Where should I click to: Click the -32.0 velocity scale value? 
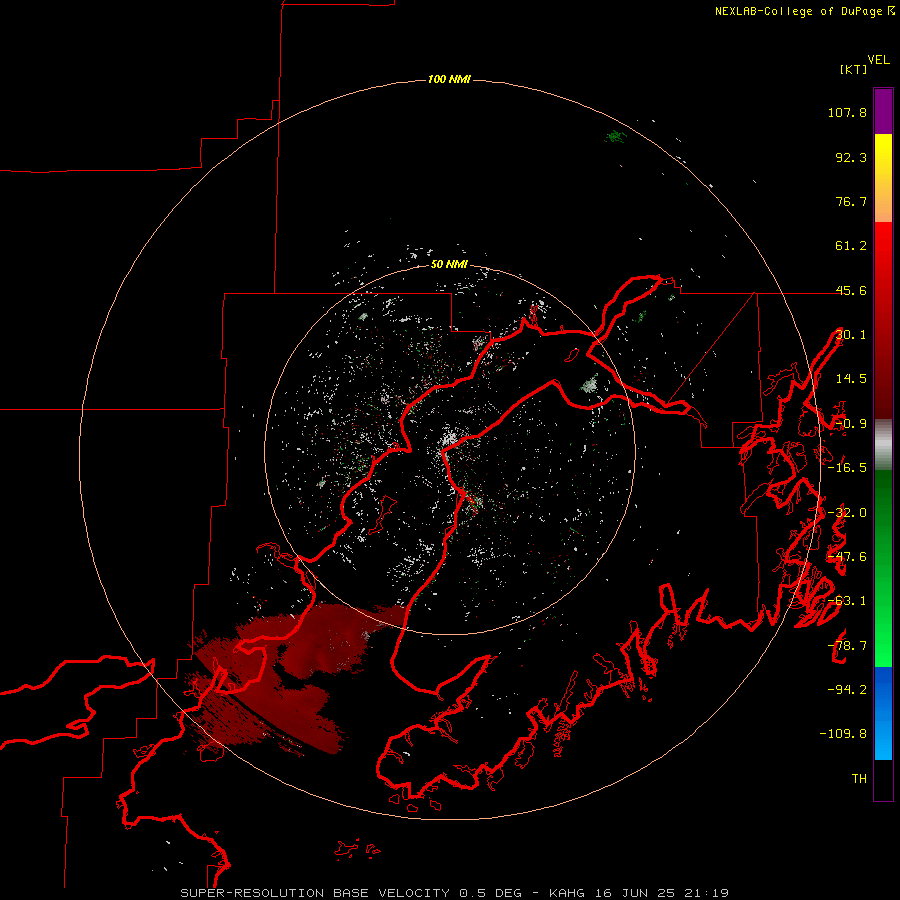(x=847, y=513)
